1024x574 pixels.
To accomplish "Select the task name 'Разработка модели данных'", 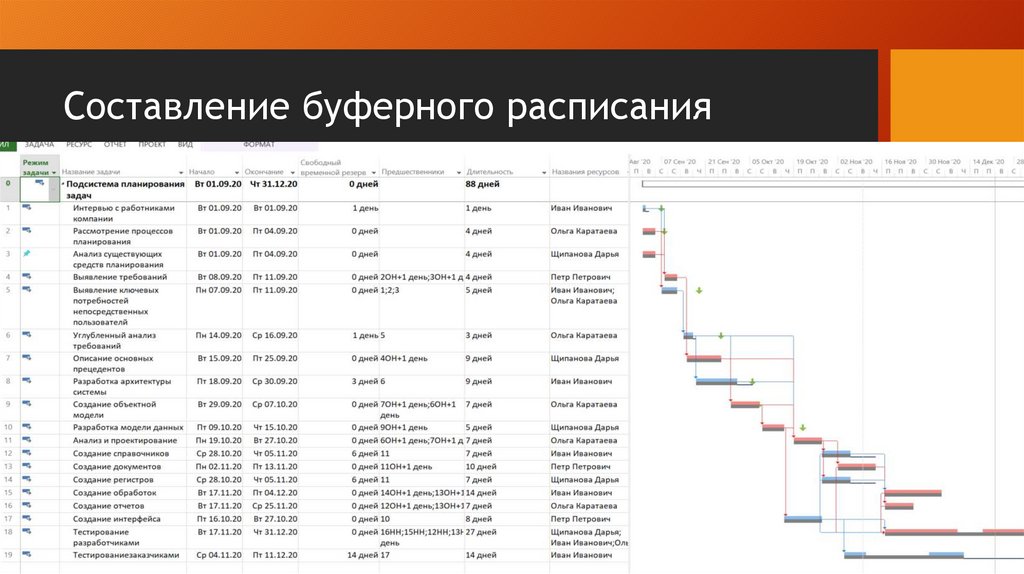I will (128, 427).
